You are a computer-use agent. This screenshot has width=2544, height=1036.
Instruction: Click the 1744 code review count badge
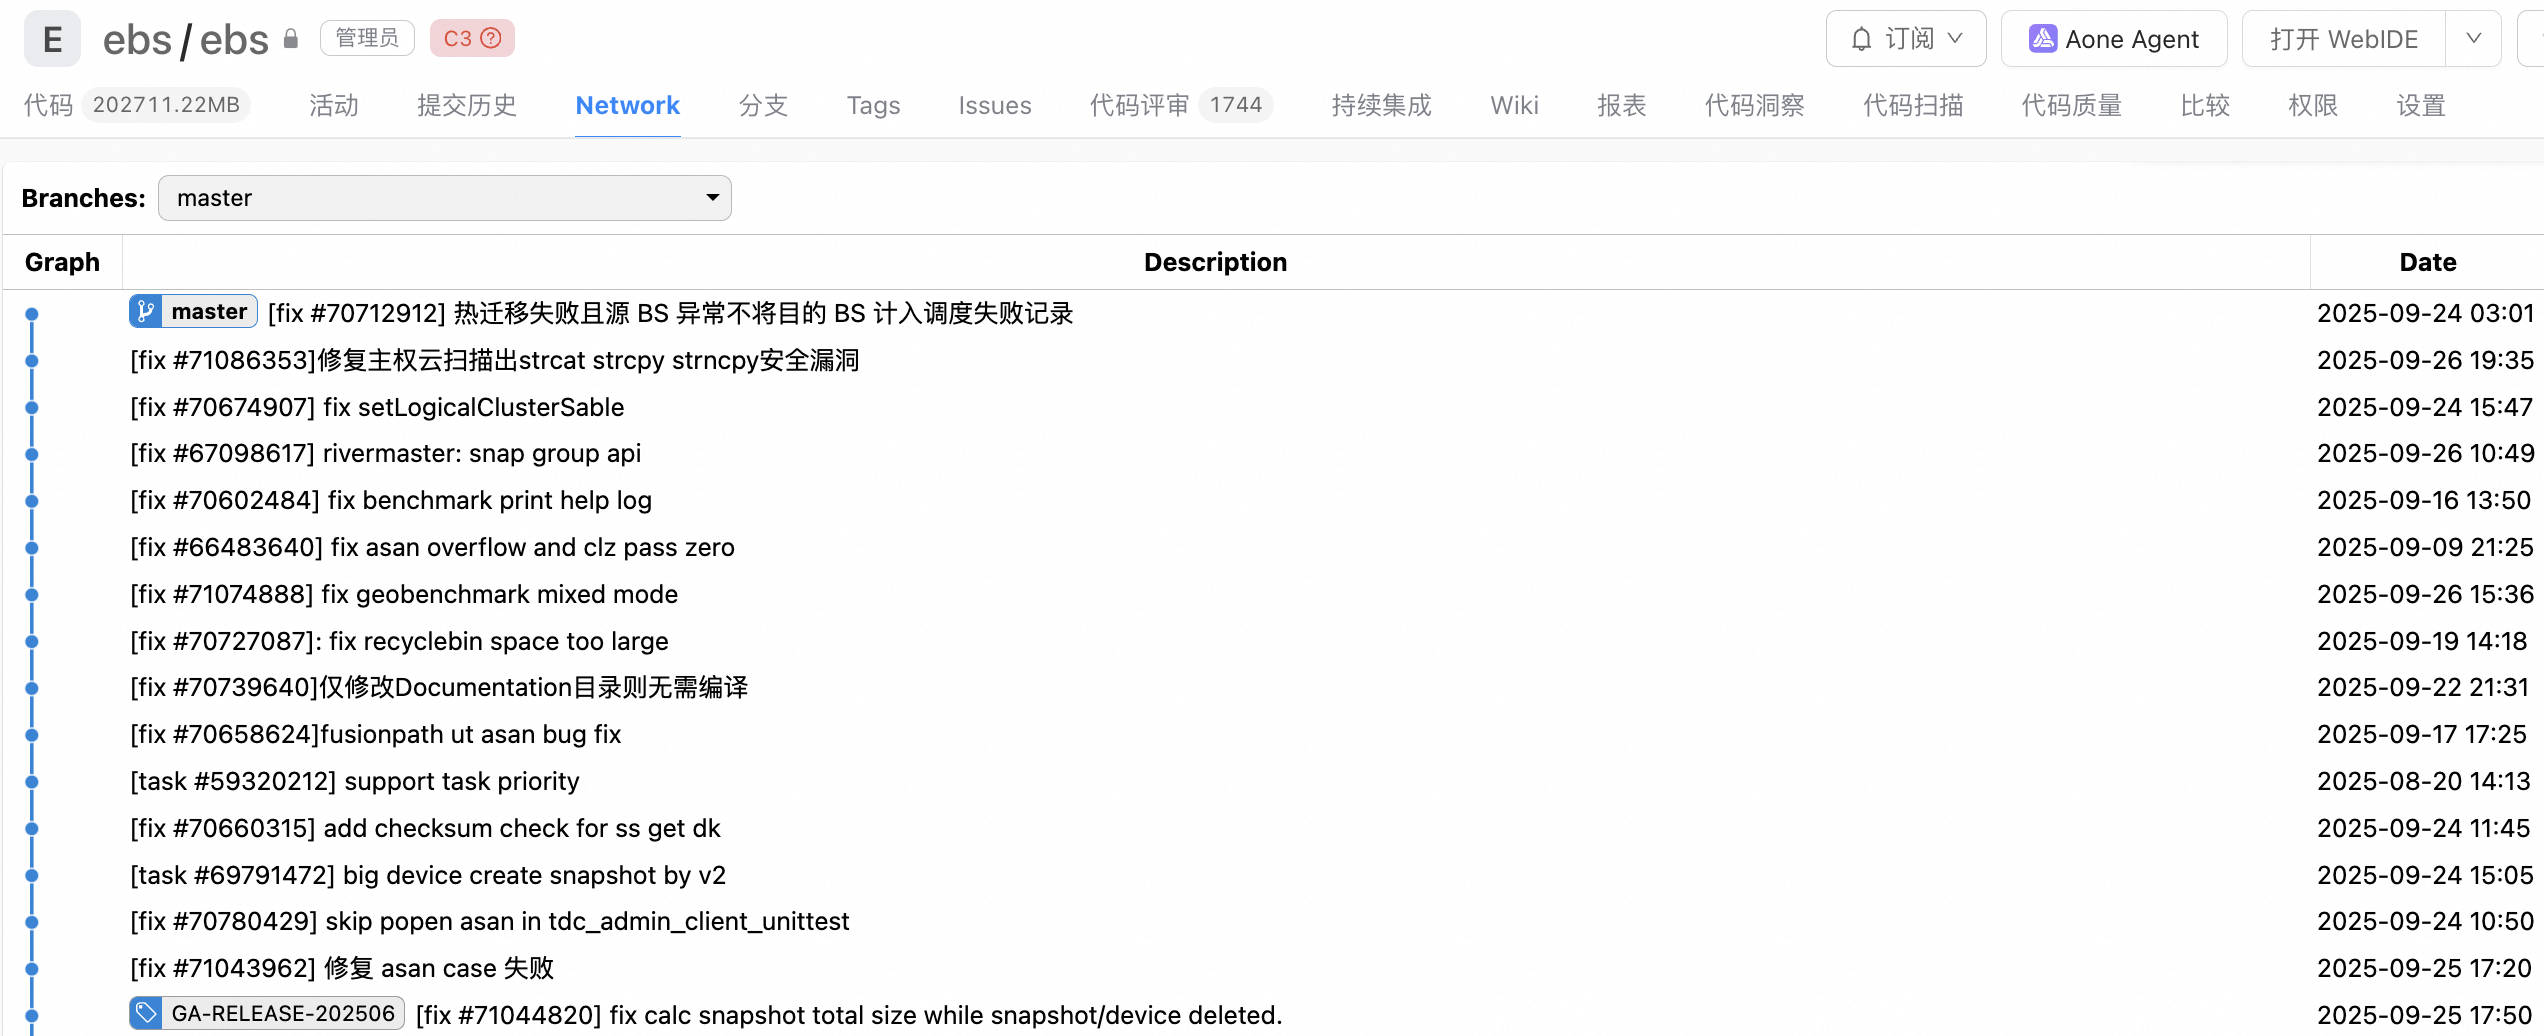click(1236, 105)
